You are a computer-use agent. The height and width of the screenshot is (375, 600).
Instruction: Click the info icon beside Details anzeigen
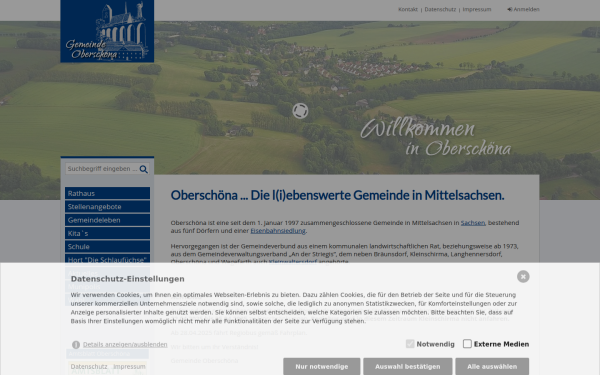[x=76, y=345]
